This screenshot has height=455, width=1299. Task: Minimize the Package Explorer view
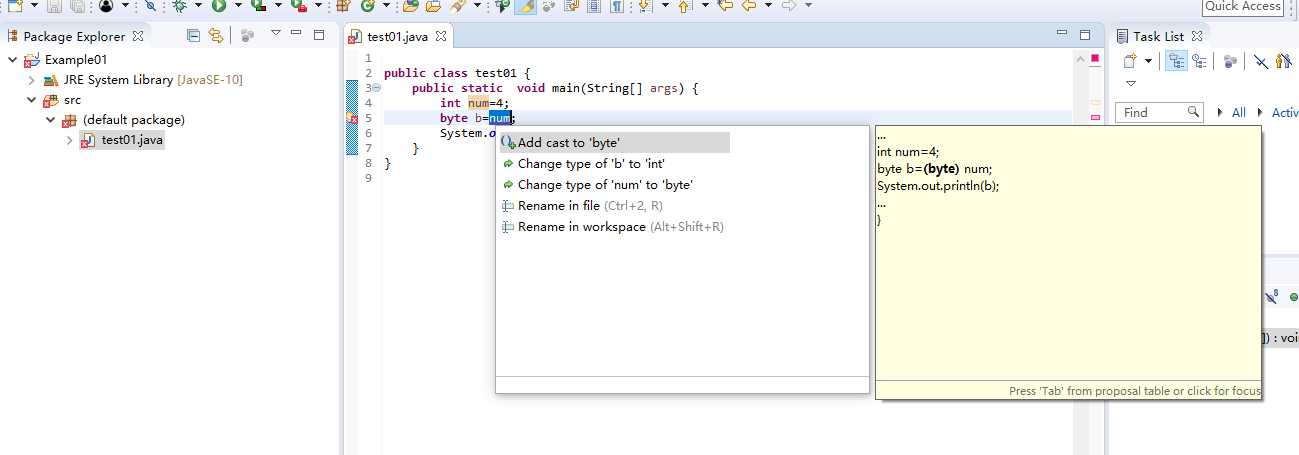tap(297, 35)
